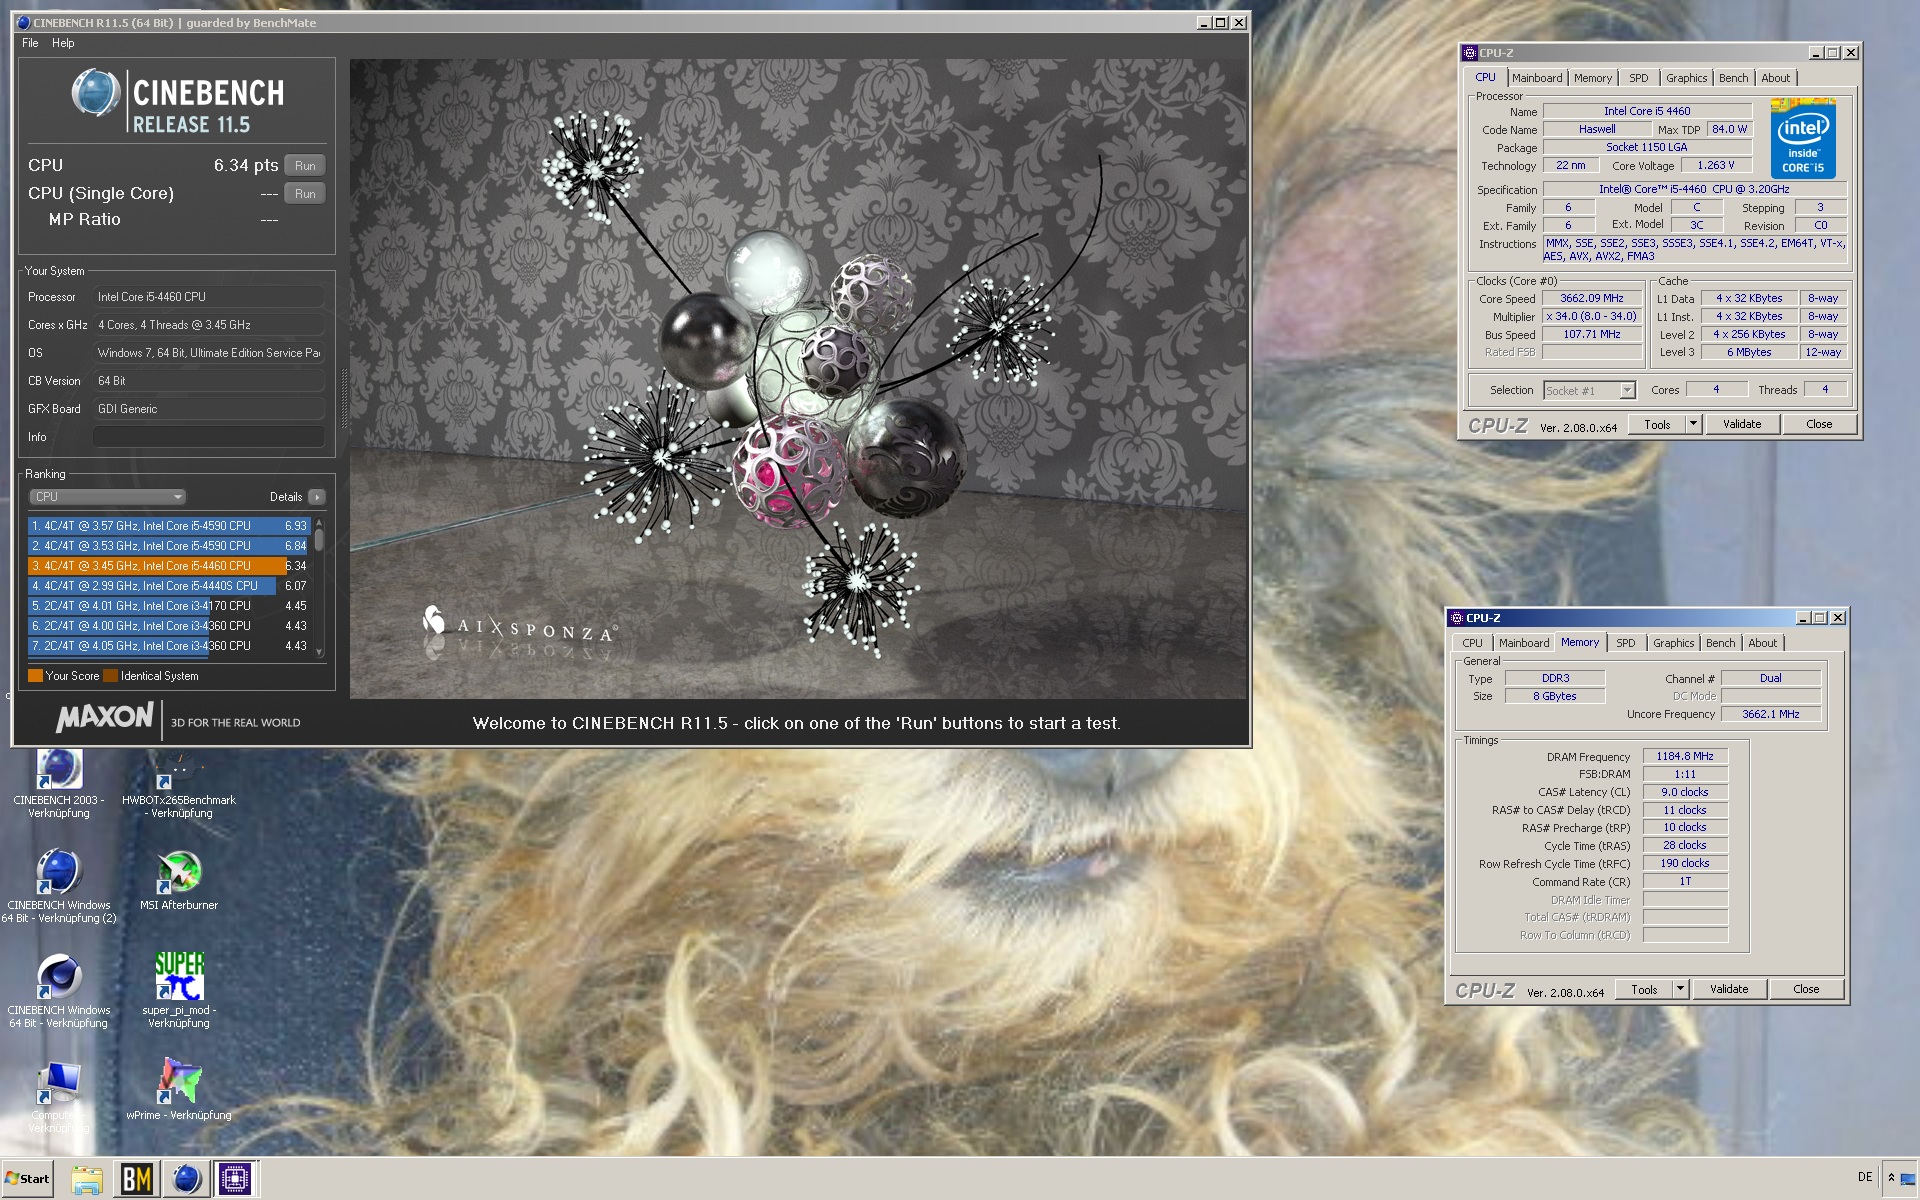
Task: Launch MSI Afterburner desktop shortcut
Action: [179, 882]
